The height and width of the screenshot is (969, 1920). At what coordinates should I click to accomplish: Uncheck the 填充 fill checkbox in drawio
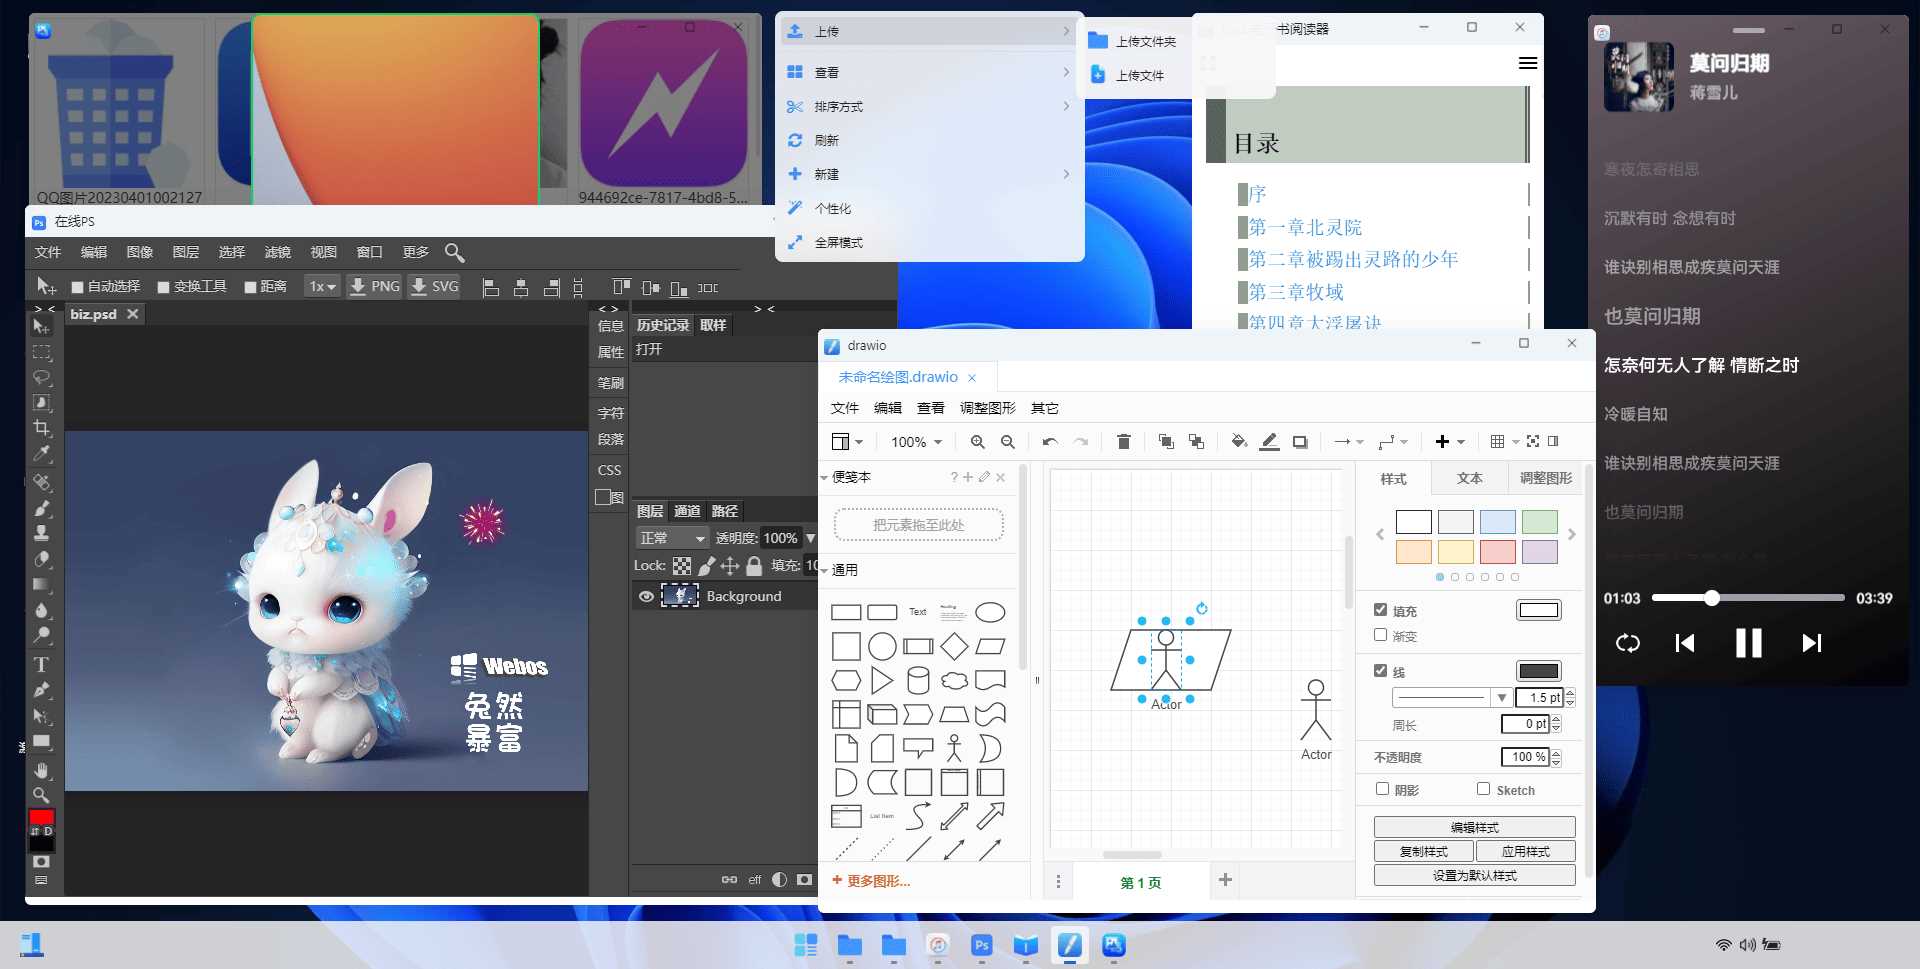point(1381,610)
